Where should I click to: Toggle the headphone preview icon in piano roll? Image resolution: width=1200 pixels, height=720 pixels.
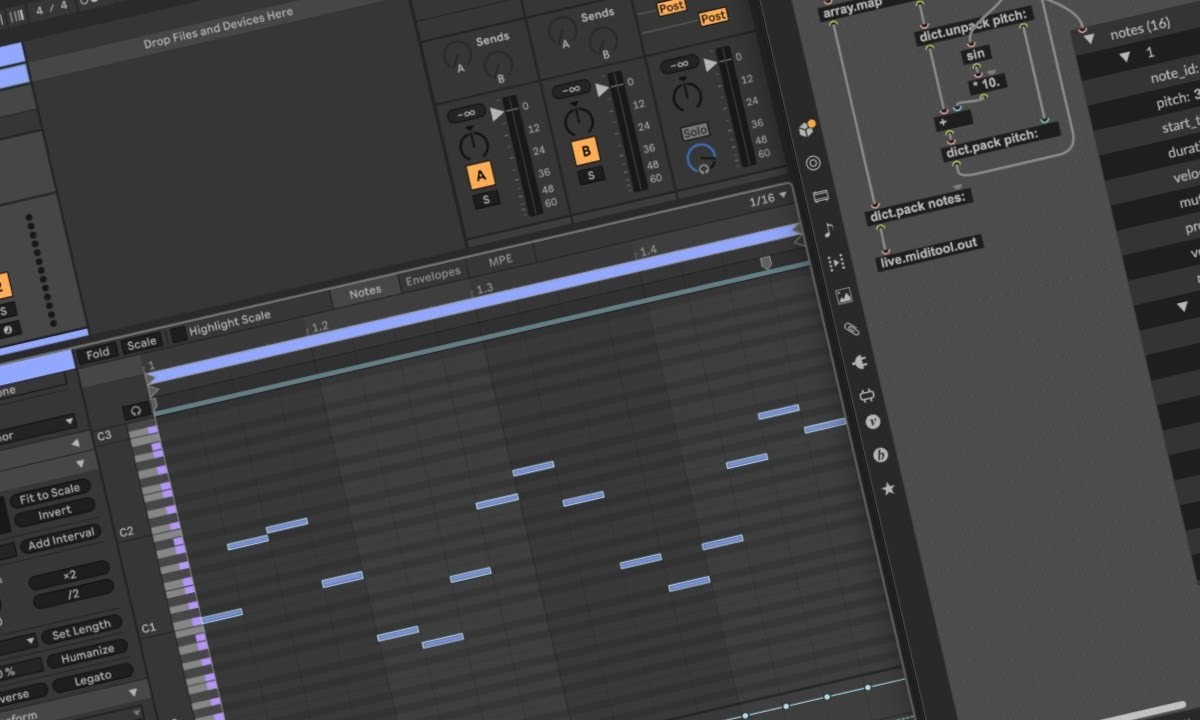tap(136, 410)
